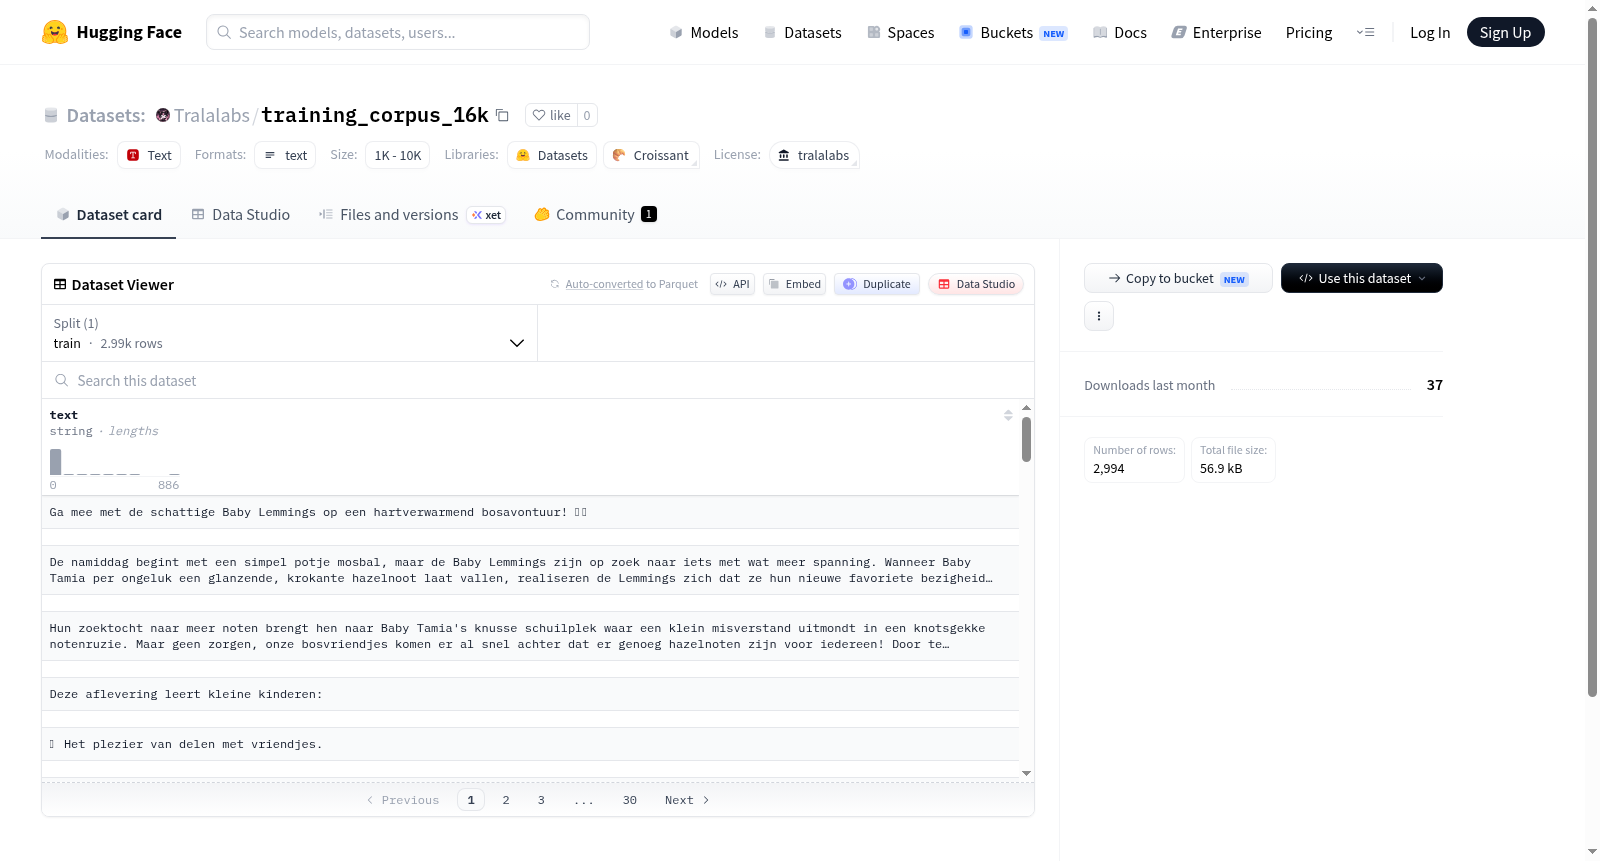Click the dataset viewer vertical scrollbar thumb

click(x=1026, y=439)
